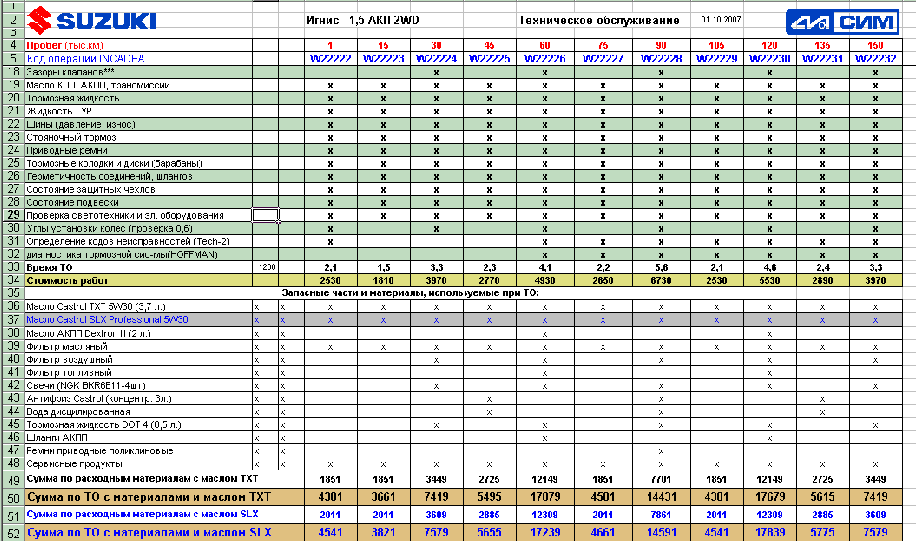Select work cost value 1810

383,280
